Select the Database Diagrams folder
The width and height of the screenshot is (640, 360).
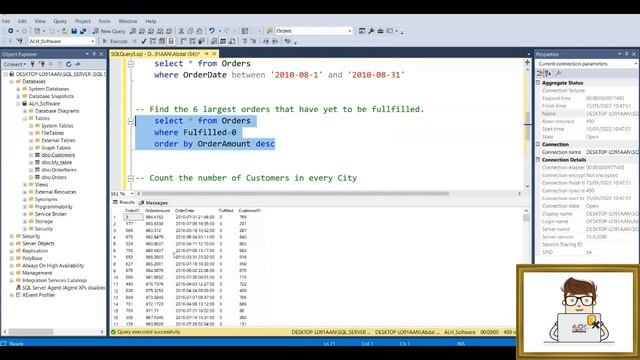57,111
